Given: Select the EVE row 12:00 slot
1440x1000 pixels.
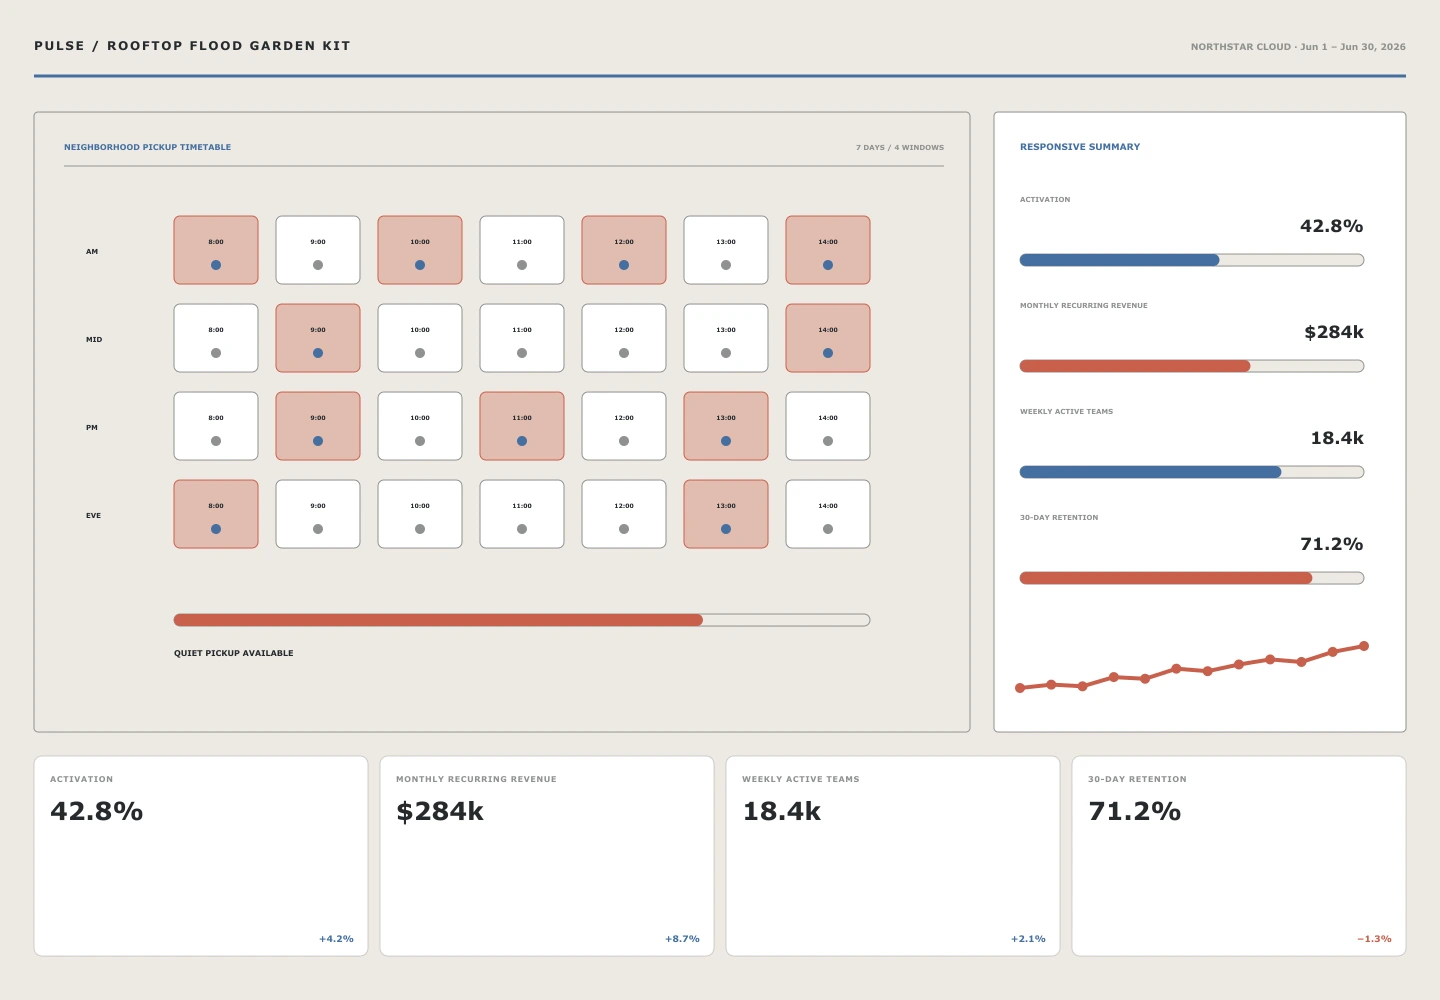Looking at the screenshot, I should pyautogui.click(x=624, y=514).
